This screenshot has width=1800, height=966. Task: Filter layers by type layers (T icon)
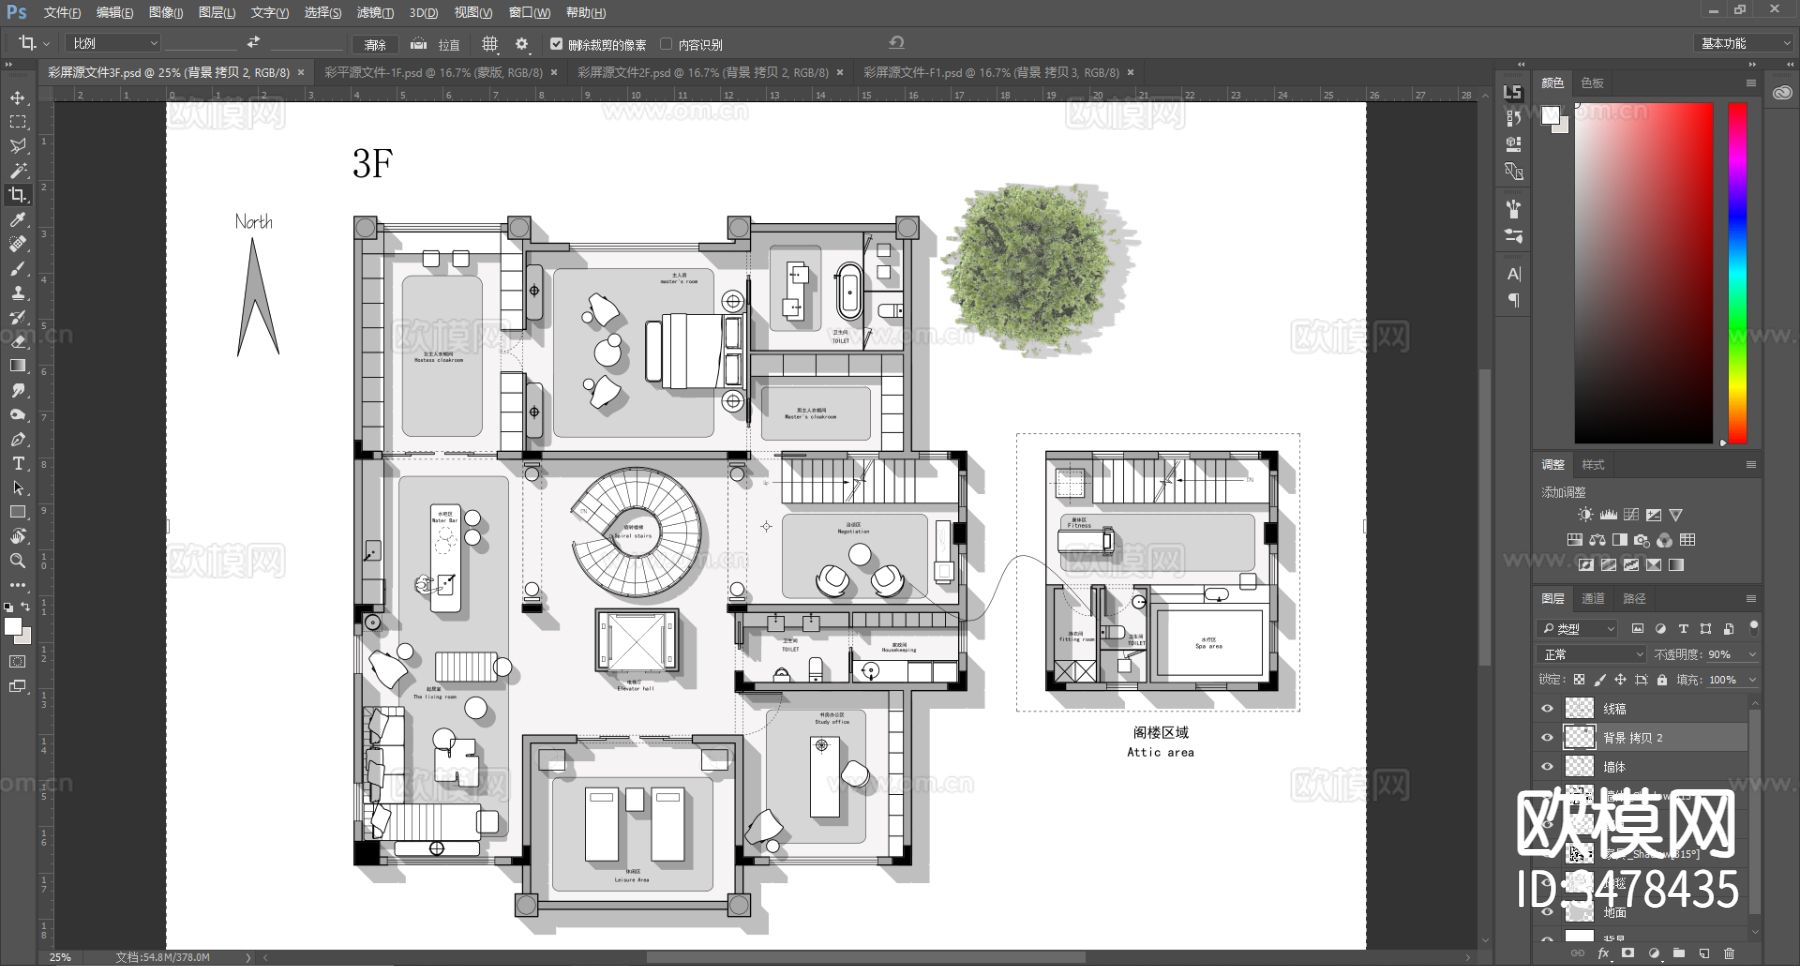[1683, 629]
